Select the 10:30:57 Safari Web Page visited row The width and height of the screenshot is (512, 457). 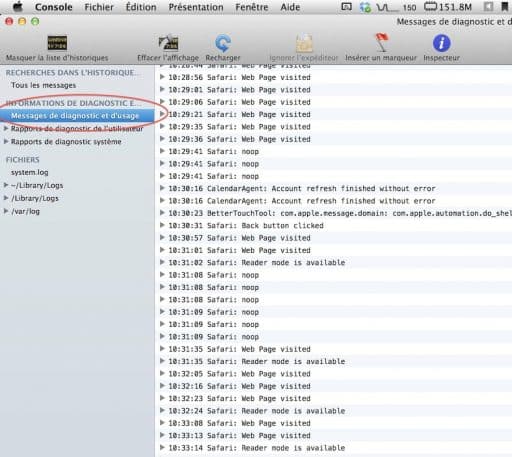pyautogui.click(x=333, y=238)
